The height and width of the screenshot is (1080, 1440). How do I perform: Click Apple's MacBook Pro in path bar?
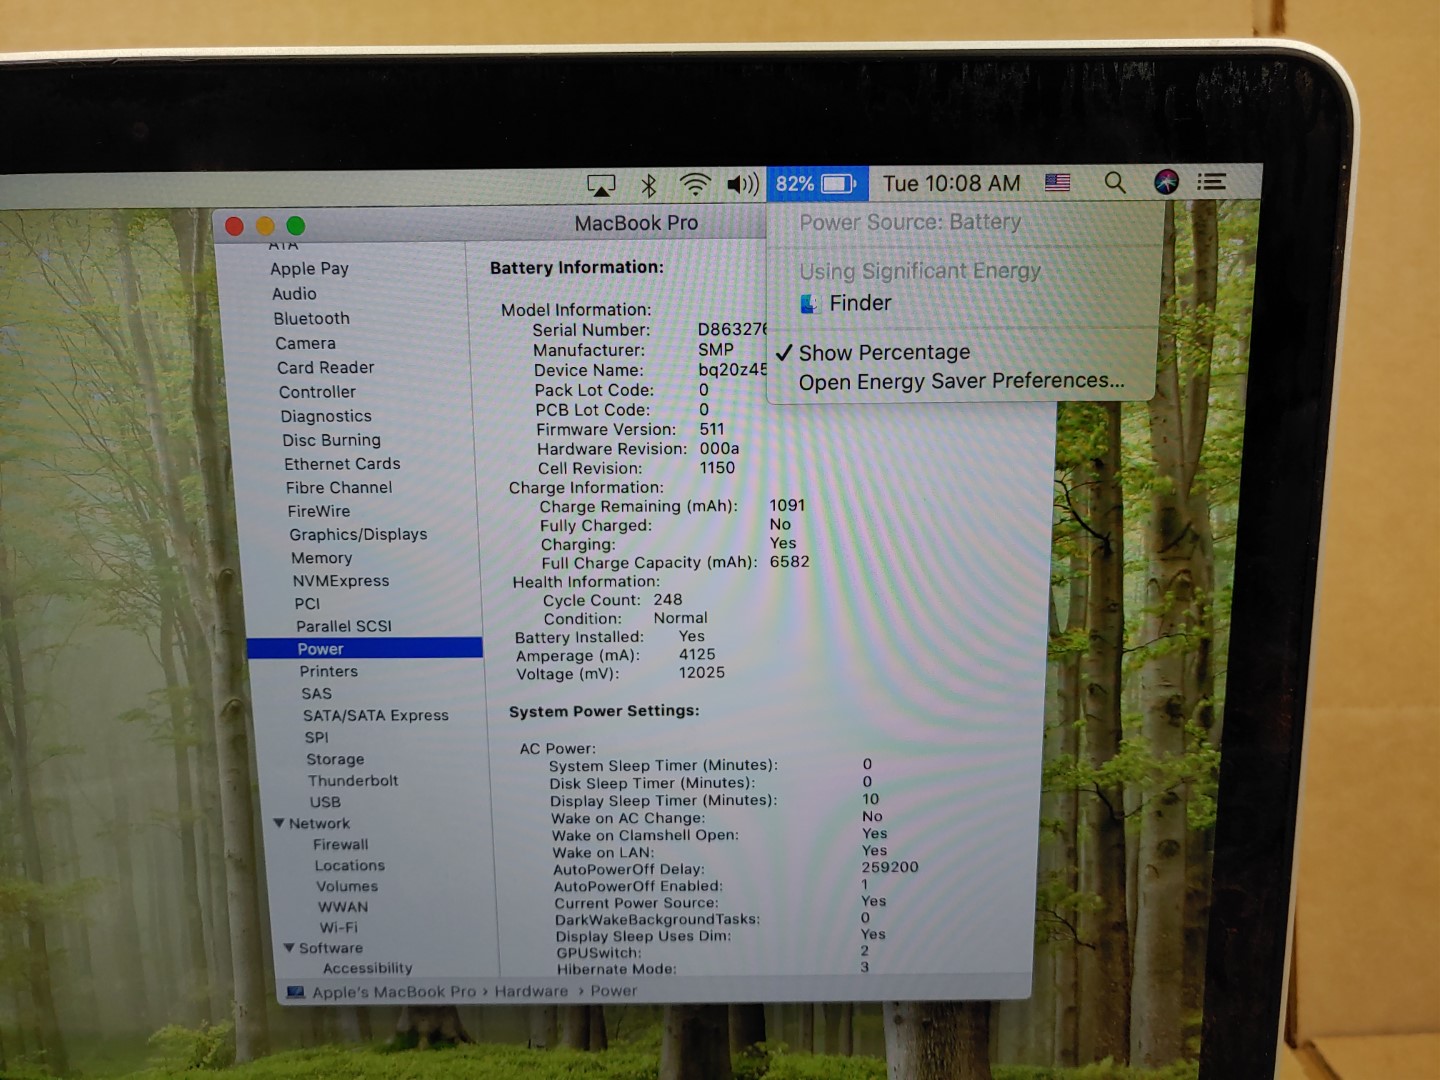[394, 992]
